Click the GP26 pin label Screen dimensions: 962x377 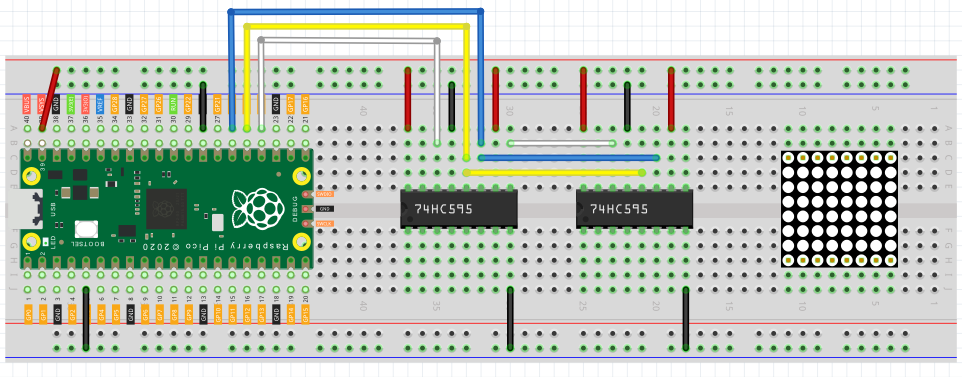tap(159, 104)
